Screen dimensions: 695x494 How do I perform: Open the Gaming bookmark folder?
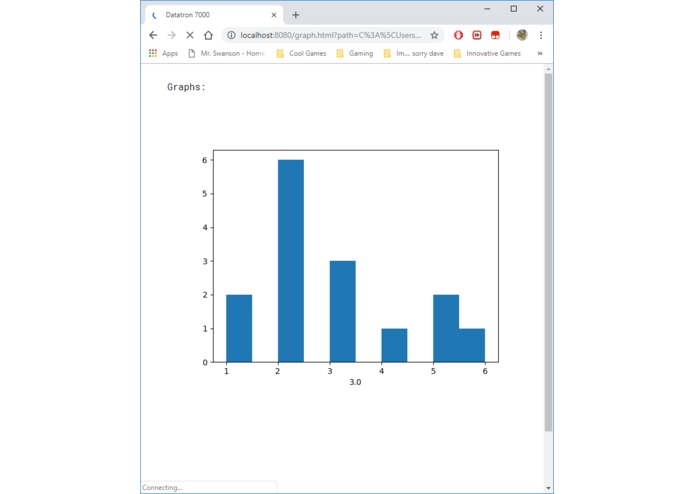(355, 53)
